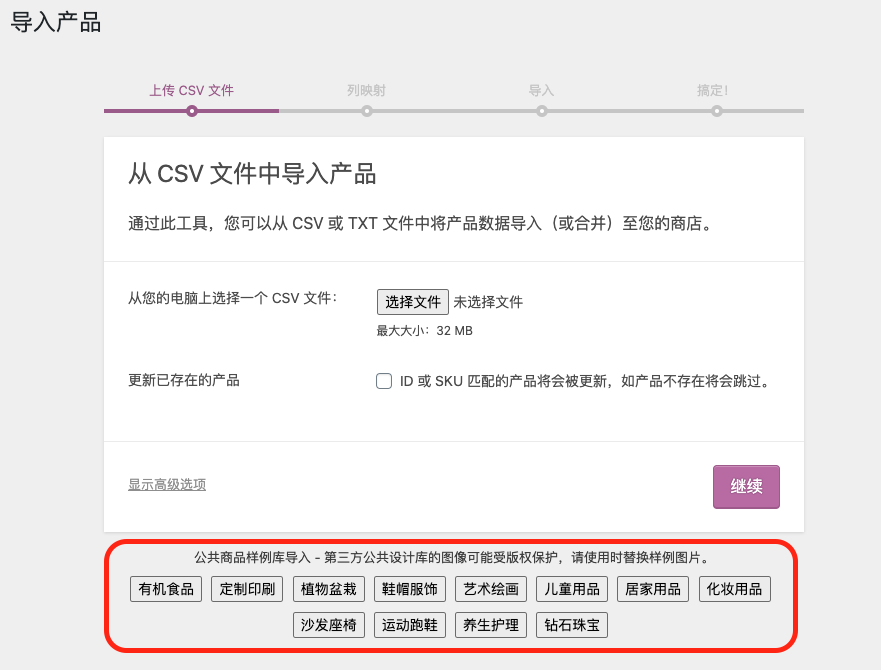Import the 艺术绘画 sample library
Image resolution: width=881 pixels, height=670 pixels.
tap(491, 589)
